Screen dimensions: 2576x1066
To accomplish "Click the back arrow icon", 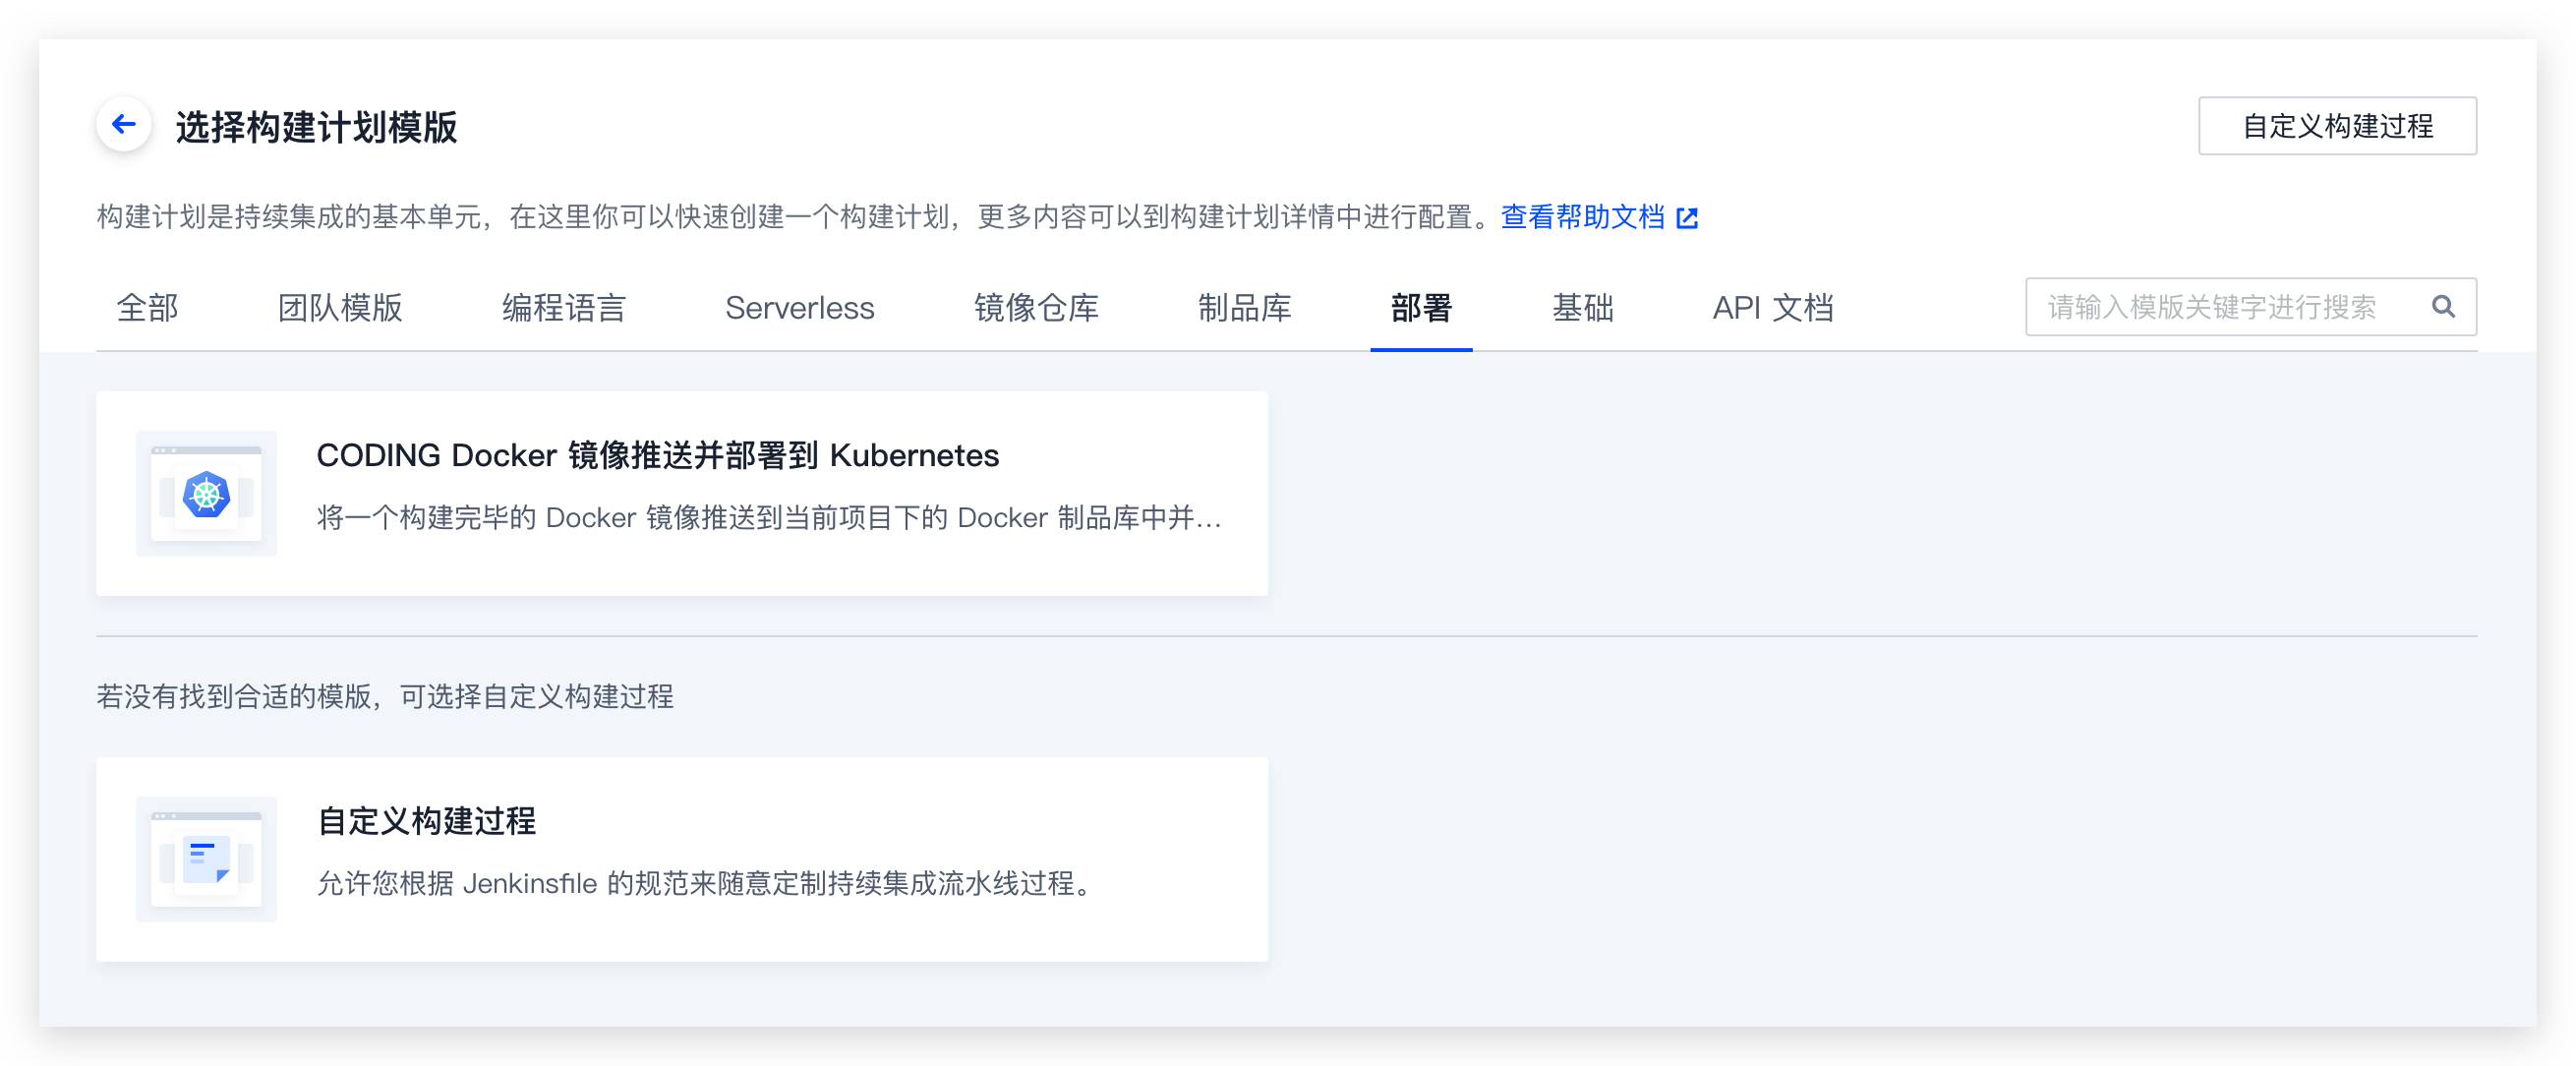I will click(x=124, y=125).
